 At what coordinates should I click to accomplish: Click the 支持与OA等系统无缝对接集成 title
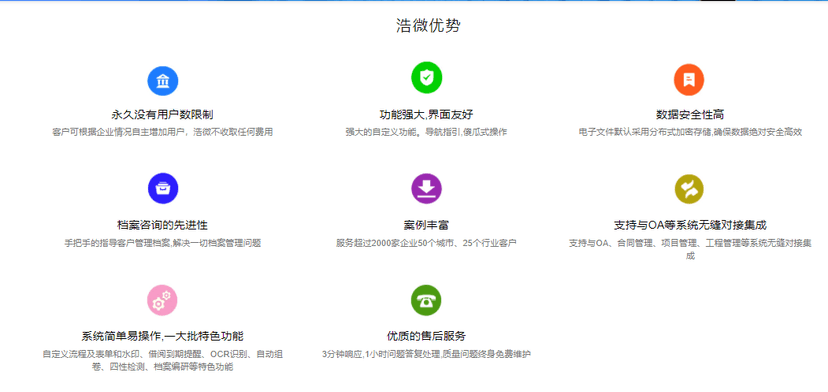coord(690,225)
